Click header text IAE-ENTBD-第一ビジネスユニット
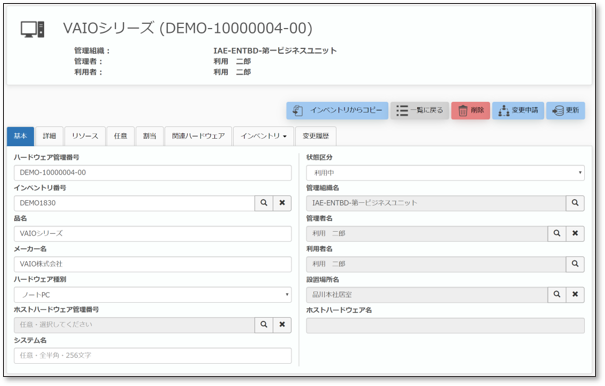Screen dimensions: 605x386 [x=275, y=51]
